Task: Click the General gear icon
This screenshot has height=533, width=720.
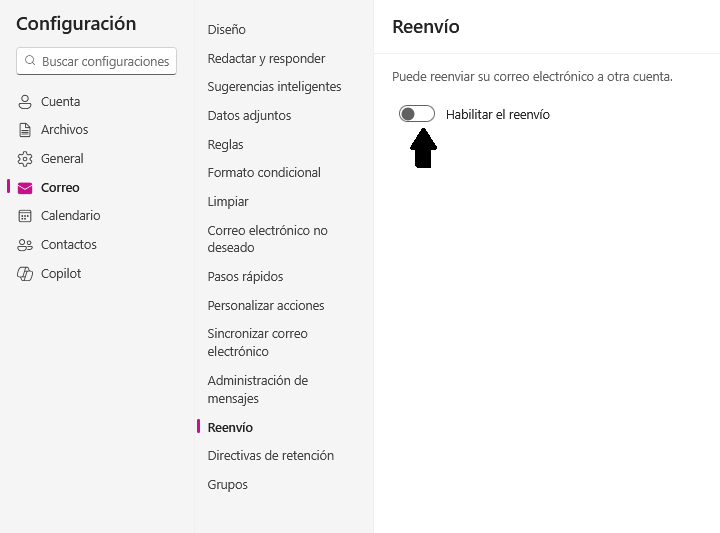Action: tap(25, 159)
